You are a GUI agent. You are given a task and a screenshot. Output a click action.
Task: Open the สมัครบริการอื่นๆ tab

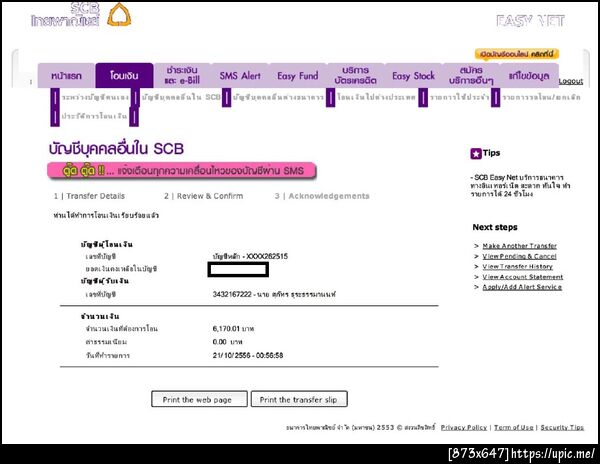[471, 76]
